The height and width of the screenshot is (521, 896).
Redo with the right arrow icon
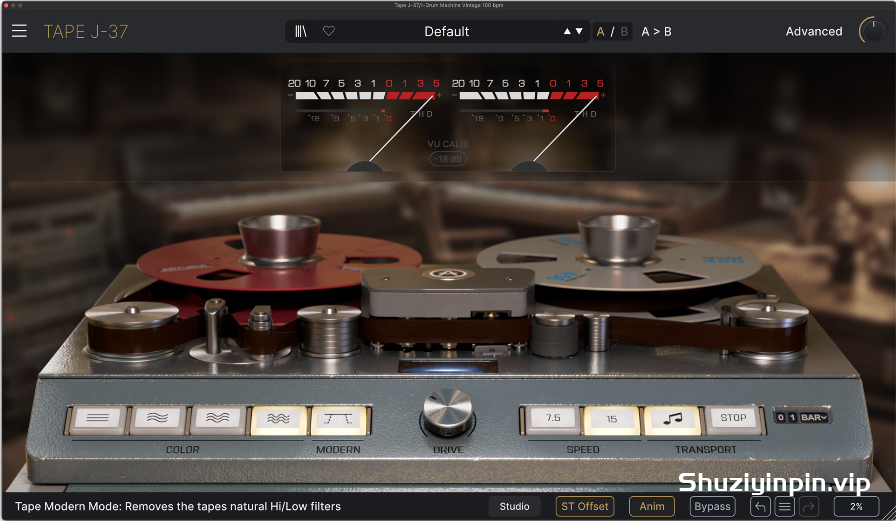point(809,506)
